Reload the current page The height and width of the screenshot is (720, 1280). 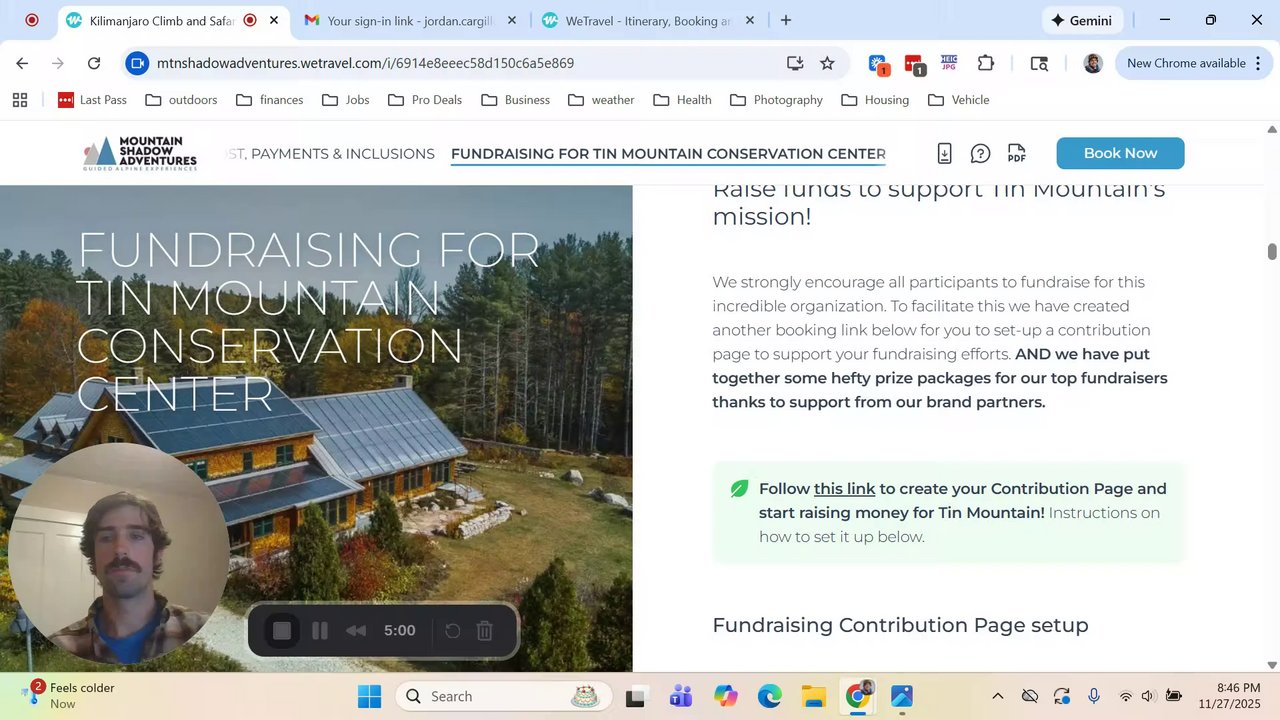[x=94, y=63]
